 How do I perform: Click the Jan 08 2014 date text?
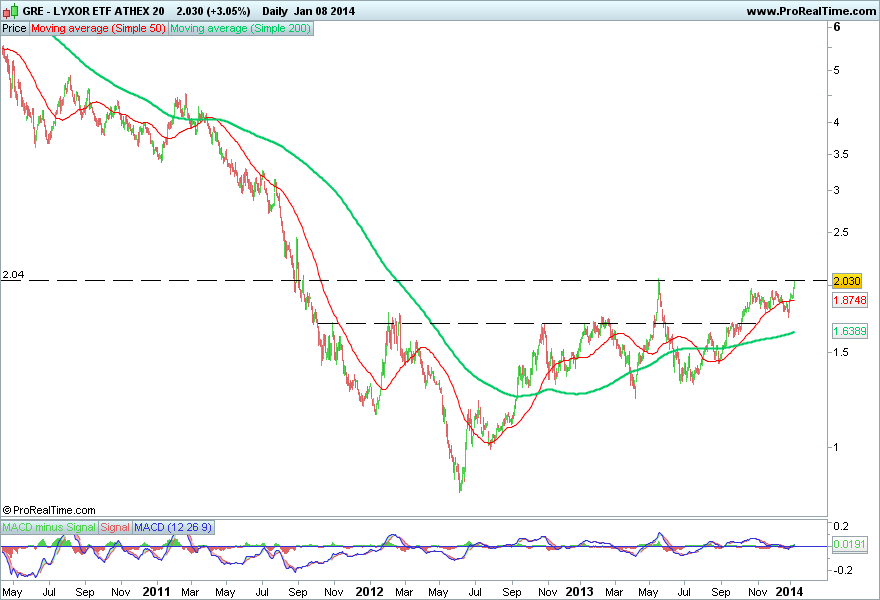[x=324, y=11]
